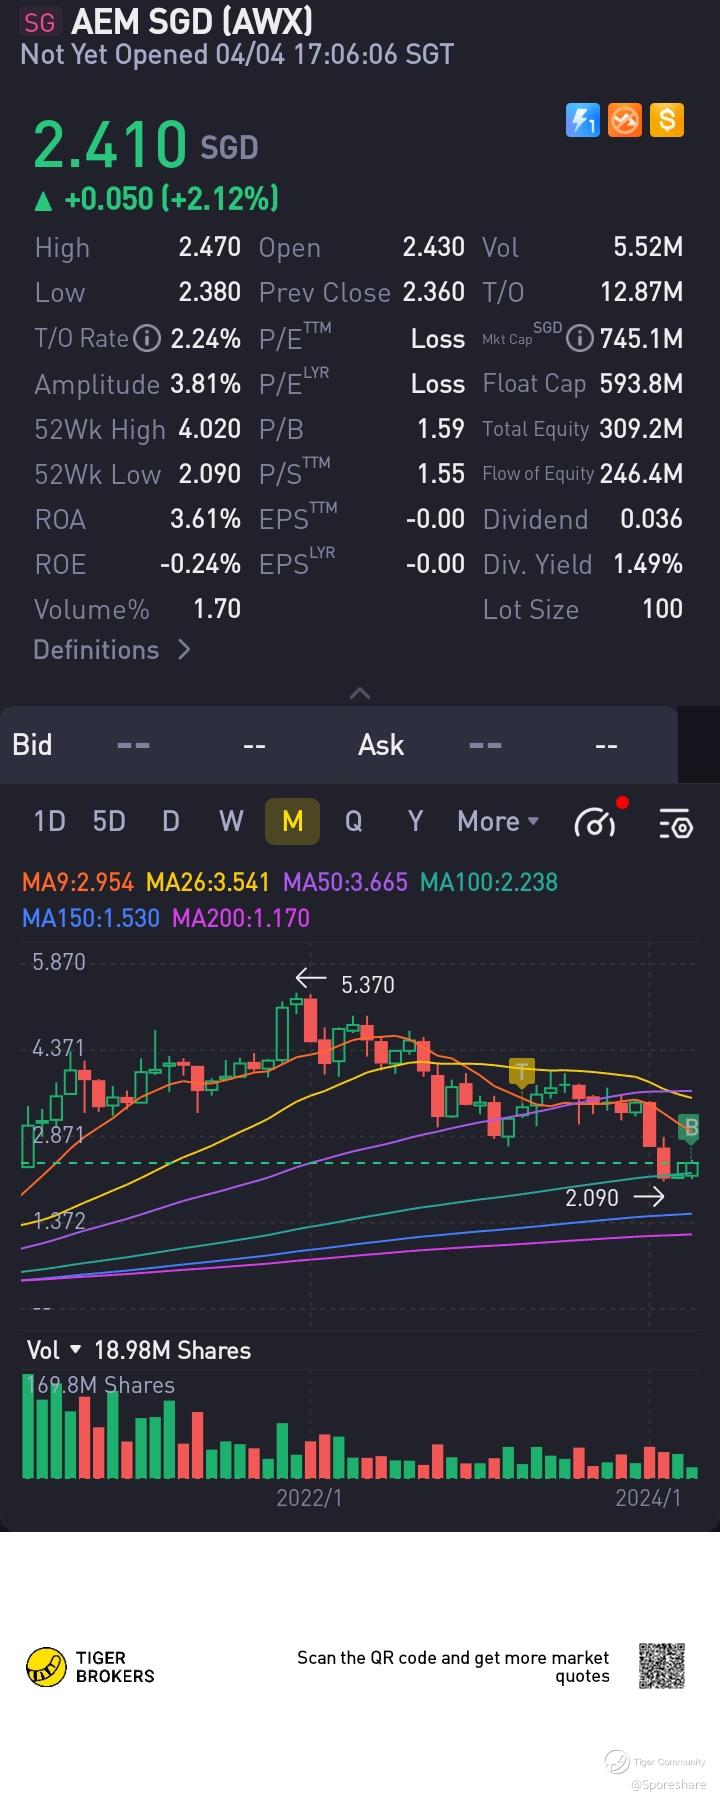Tap the SG market tag

click(x=40, y=22)
